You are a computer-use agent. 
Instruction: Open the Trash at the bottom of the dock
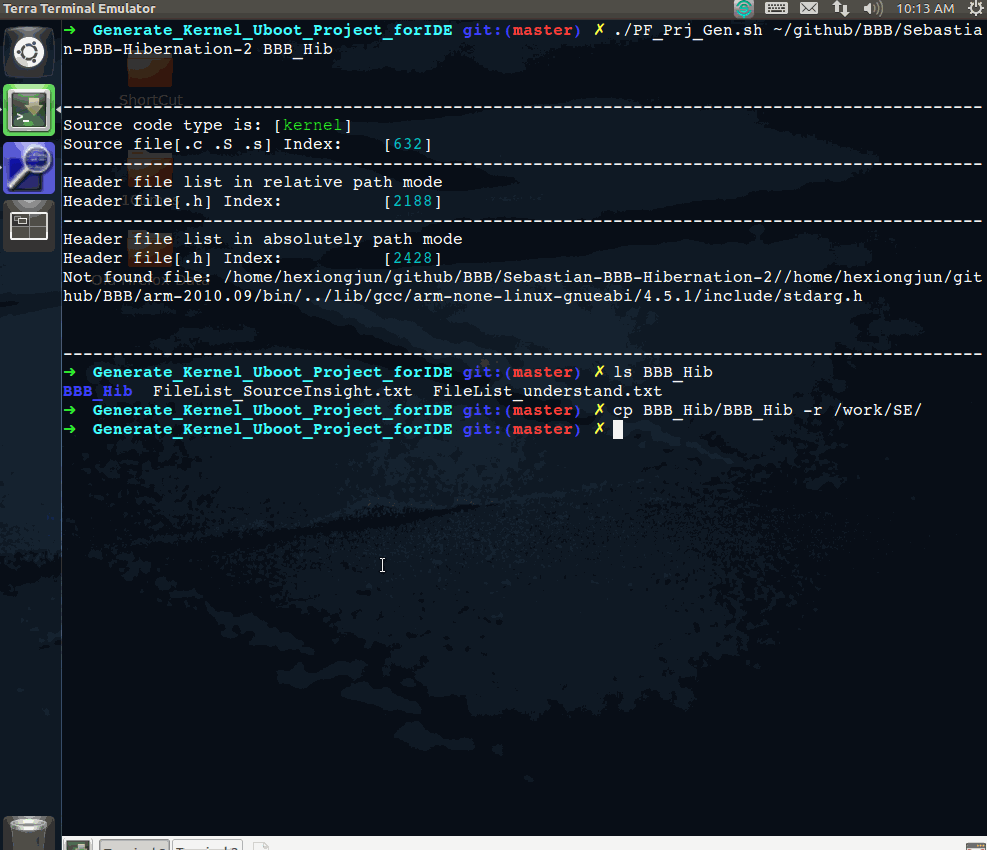[29, 831]
